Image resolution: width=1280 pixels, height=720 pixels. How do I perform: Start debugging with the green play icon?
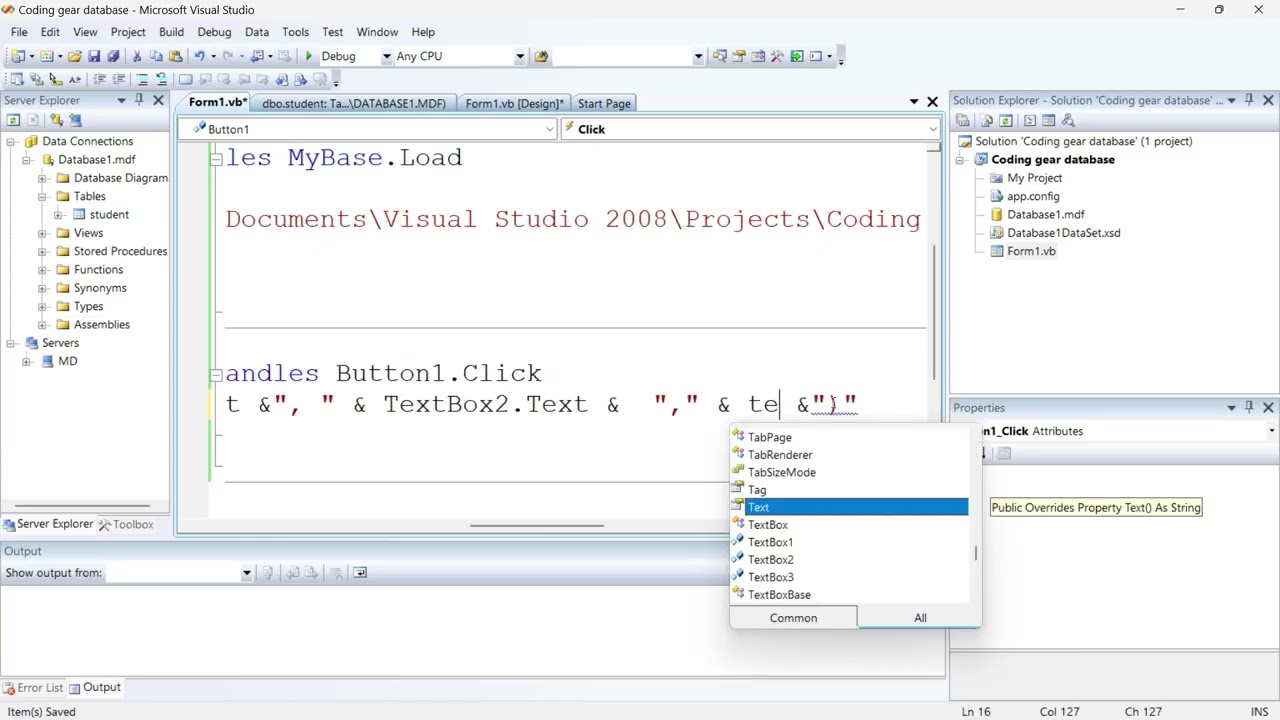[x=309, y=56]
